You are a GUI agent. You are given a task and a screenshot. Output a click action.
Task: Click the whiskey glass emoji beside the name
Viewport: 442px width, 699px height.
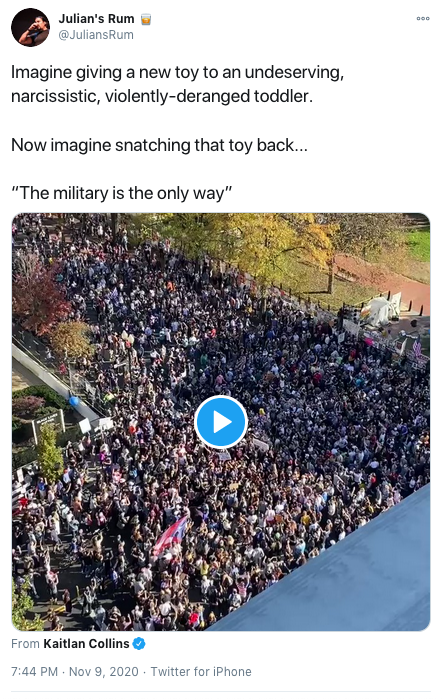tap(146, 19)
